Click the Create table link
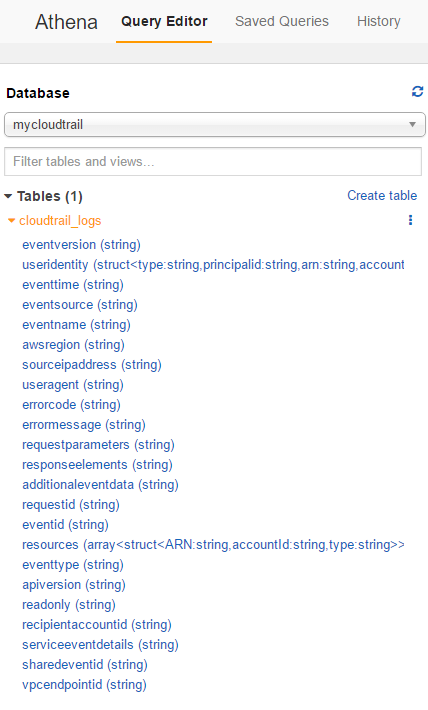The image size is (428, 710). [382, 196]
